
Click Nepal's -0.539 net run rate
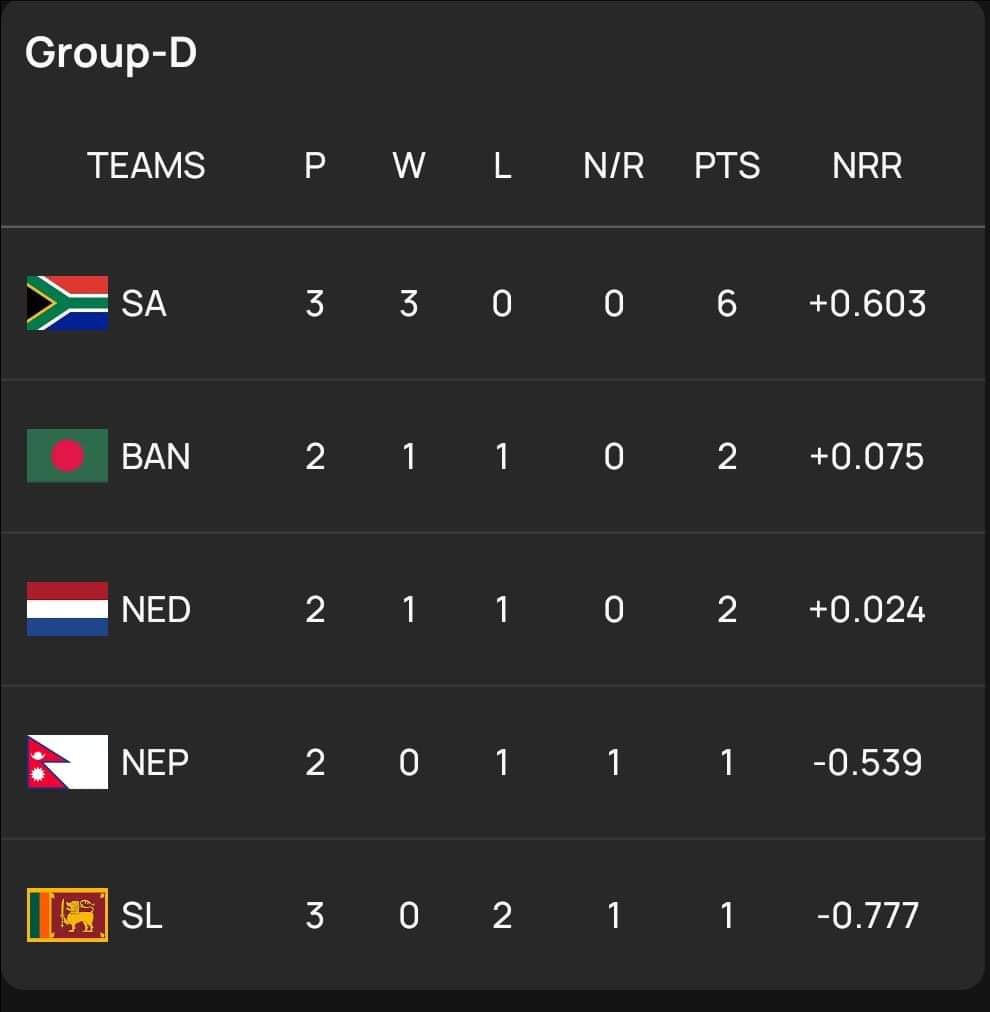point(867,762)
